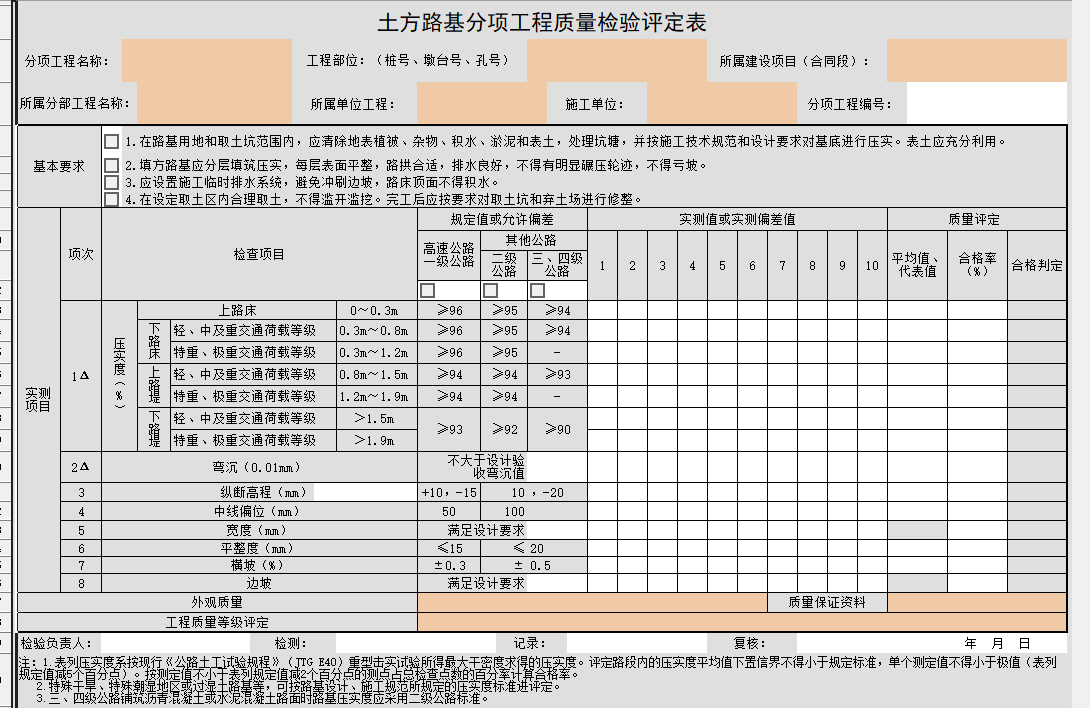The image size is (1090, 708).
Task: Check basic requirement 1 about clearing surface vegetation
Action: (x=111, y=142)
